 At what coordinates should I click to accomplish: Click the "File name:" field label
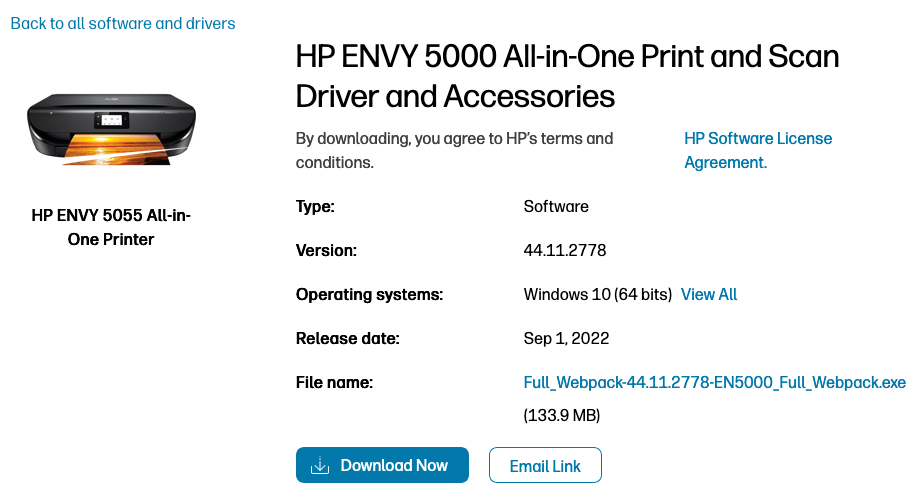[x=334, y=382]
